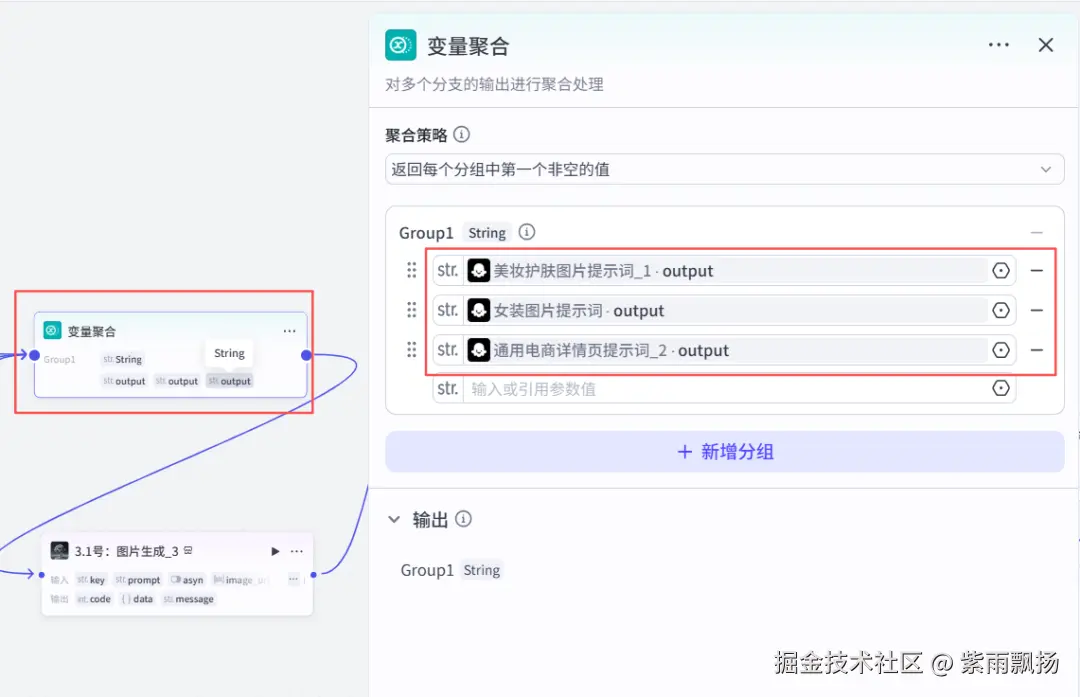
Task: Collapse the 输出 section chevron
Action: pos(394,519)
